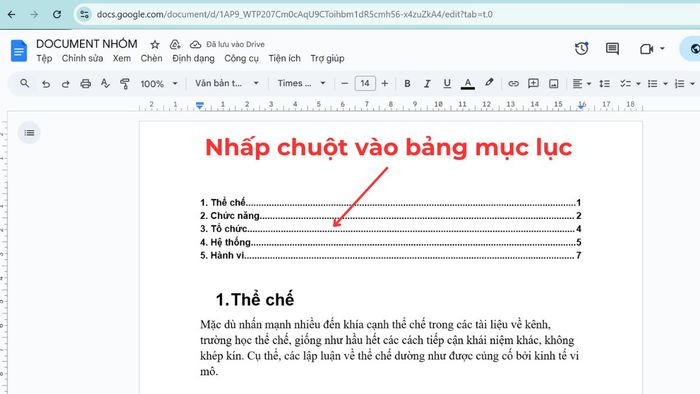Viewport: 700px width, 394px height.
Task: Click the browser forward arrow
Action: 34,14
